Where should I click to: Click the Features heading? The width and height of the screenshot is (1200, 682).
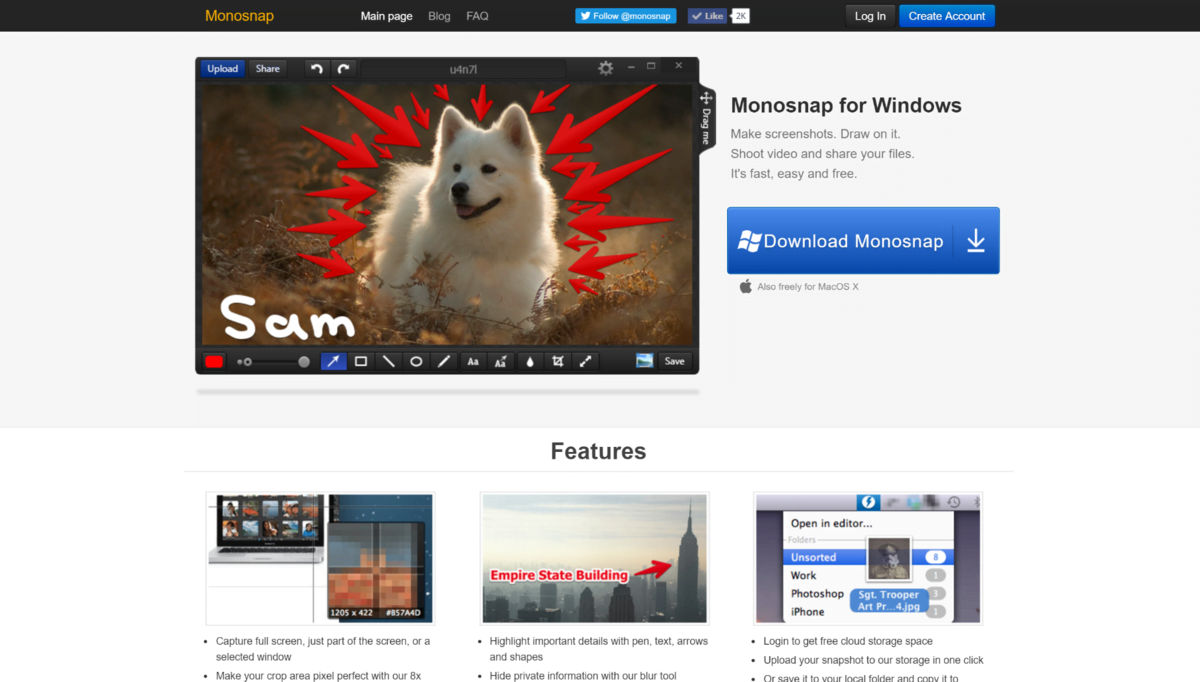tap(598, 451)
